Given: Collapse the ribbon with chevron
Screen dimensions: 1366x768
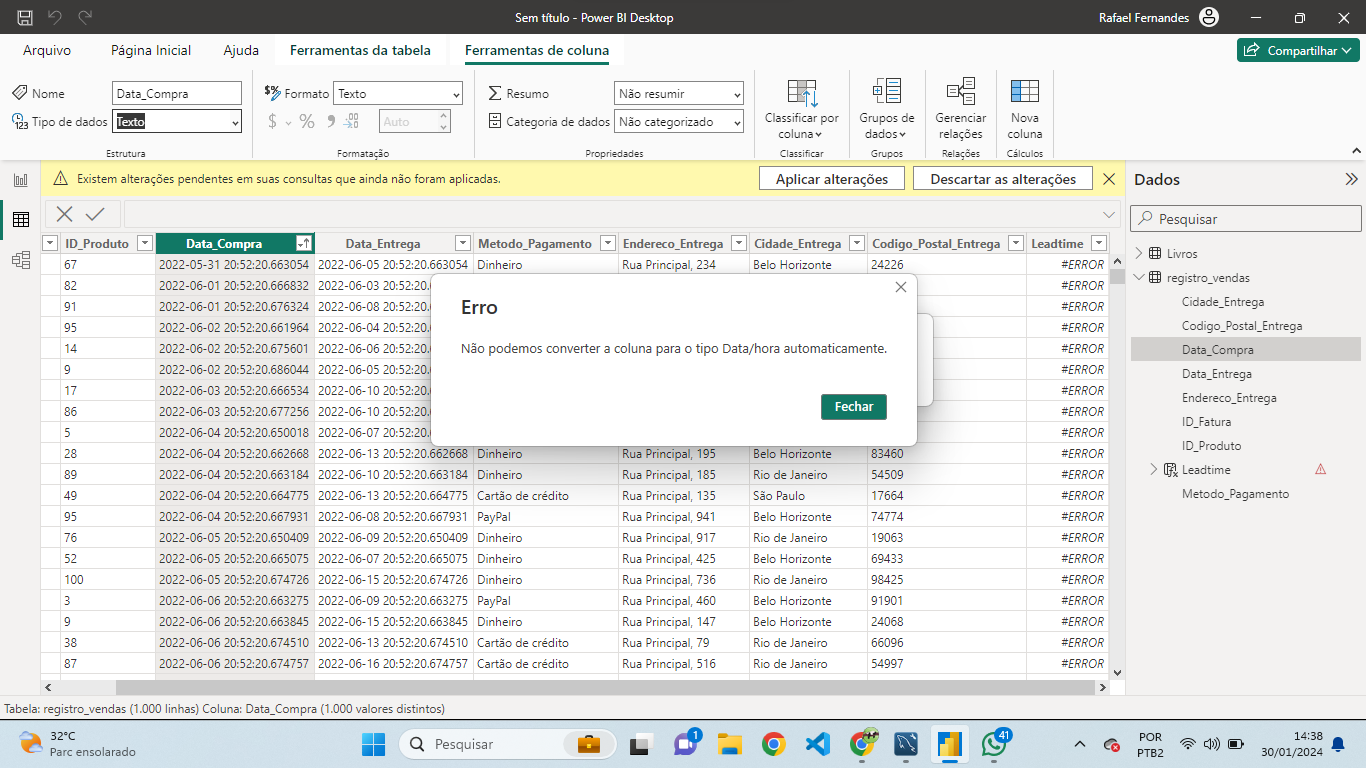Looking at the screenshot, I should [x=1355, y=151].
